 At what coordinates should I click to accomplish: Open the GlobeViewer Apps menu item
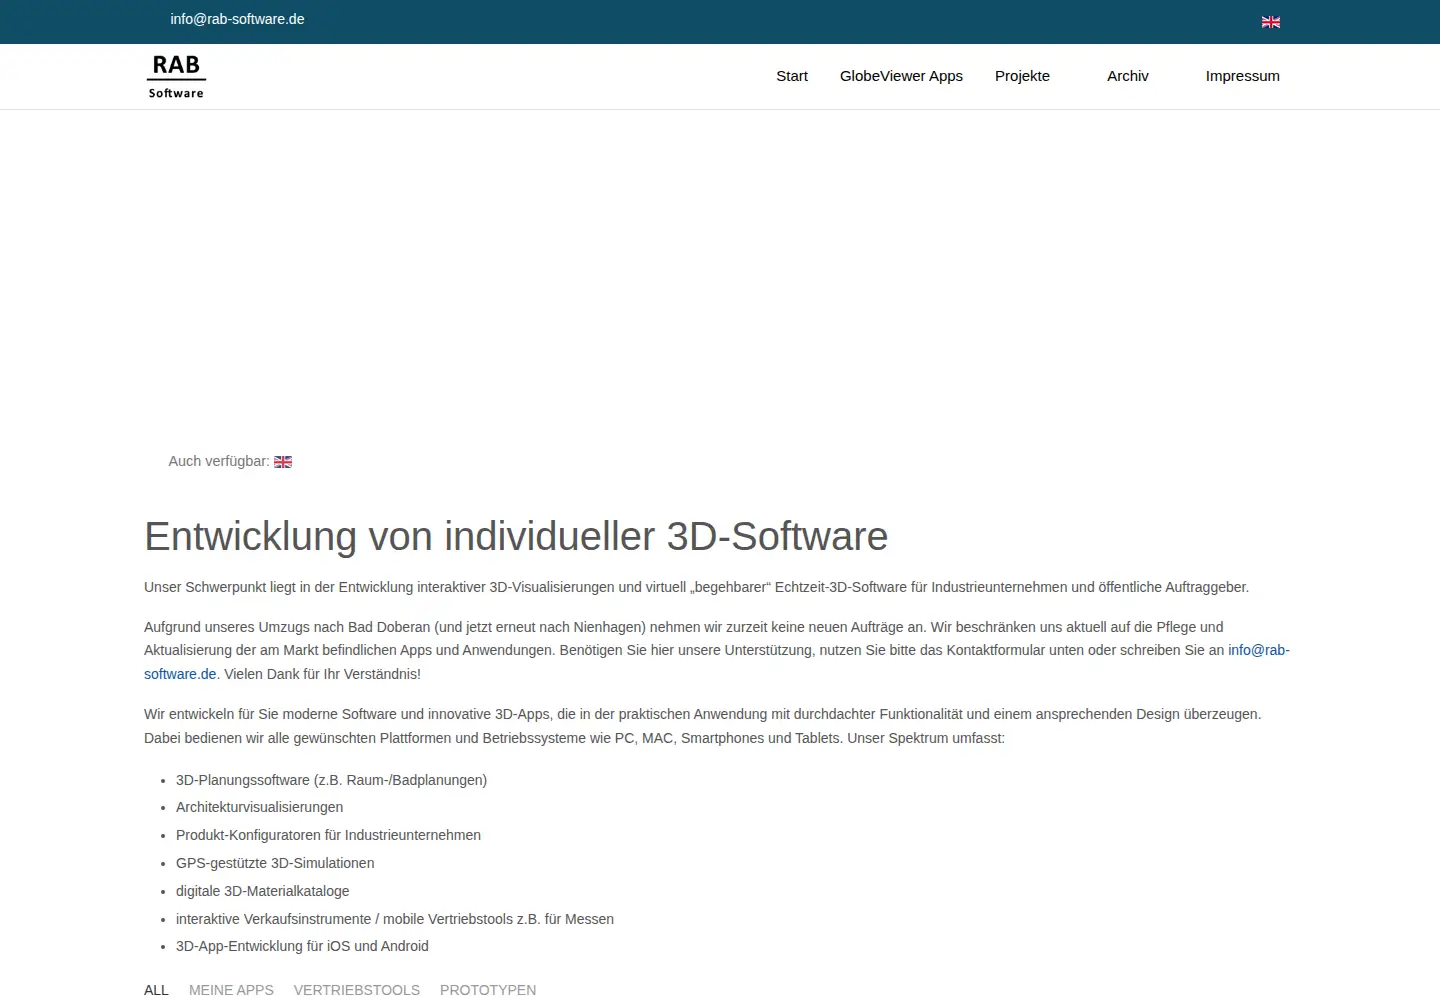[901, 76]
